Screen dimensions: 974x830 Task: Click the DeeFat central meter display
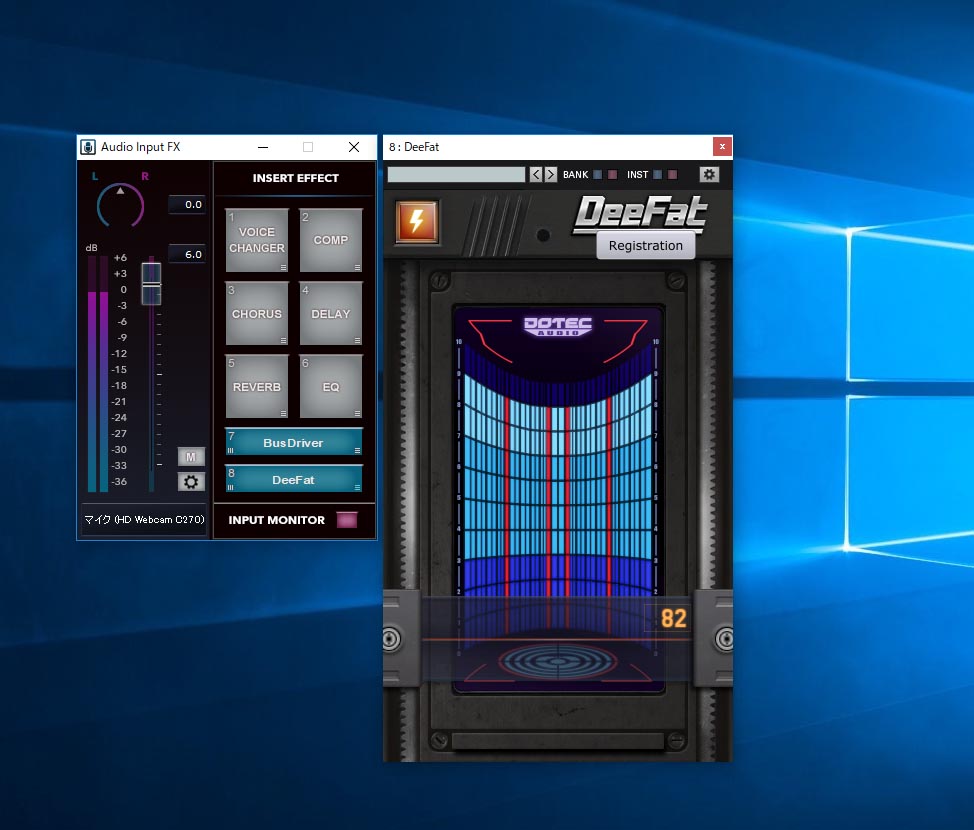click(x=558, y=499)
